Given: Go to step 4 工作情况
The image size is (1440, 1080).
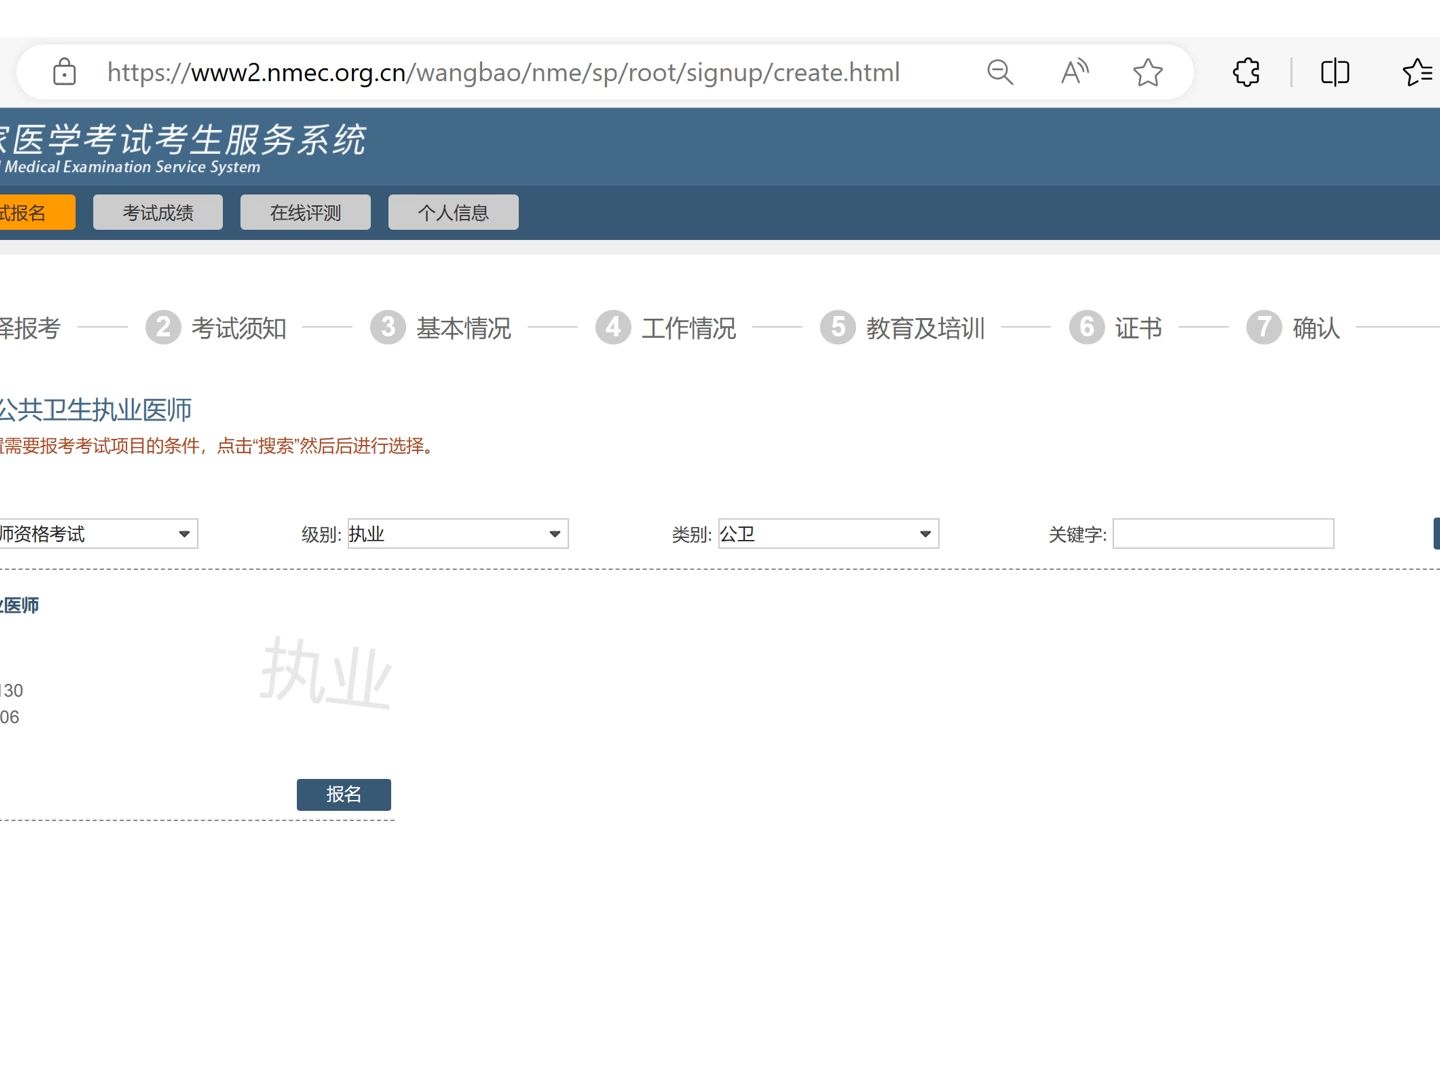Looking at the screenshot, I should pos(666,327).
